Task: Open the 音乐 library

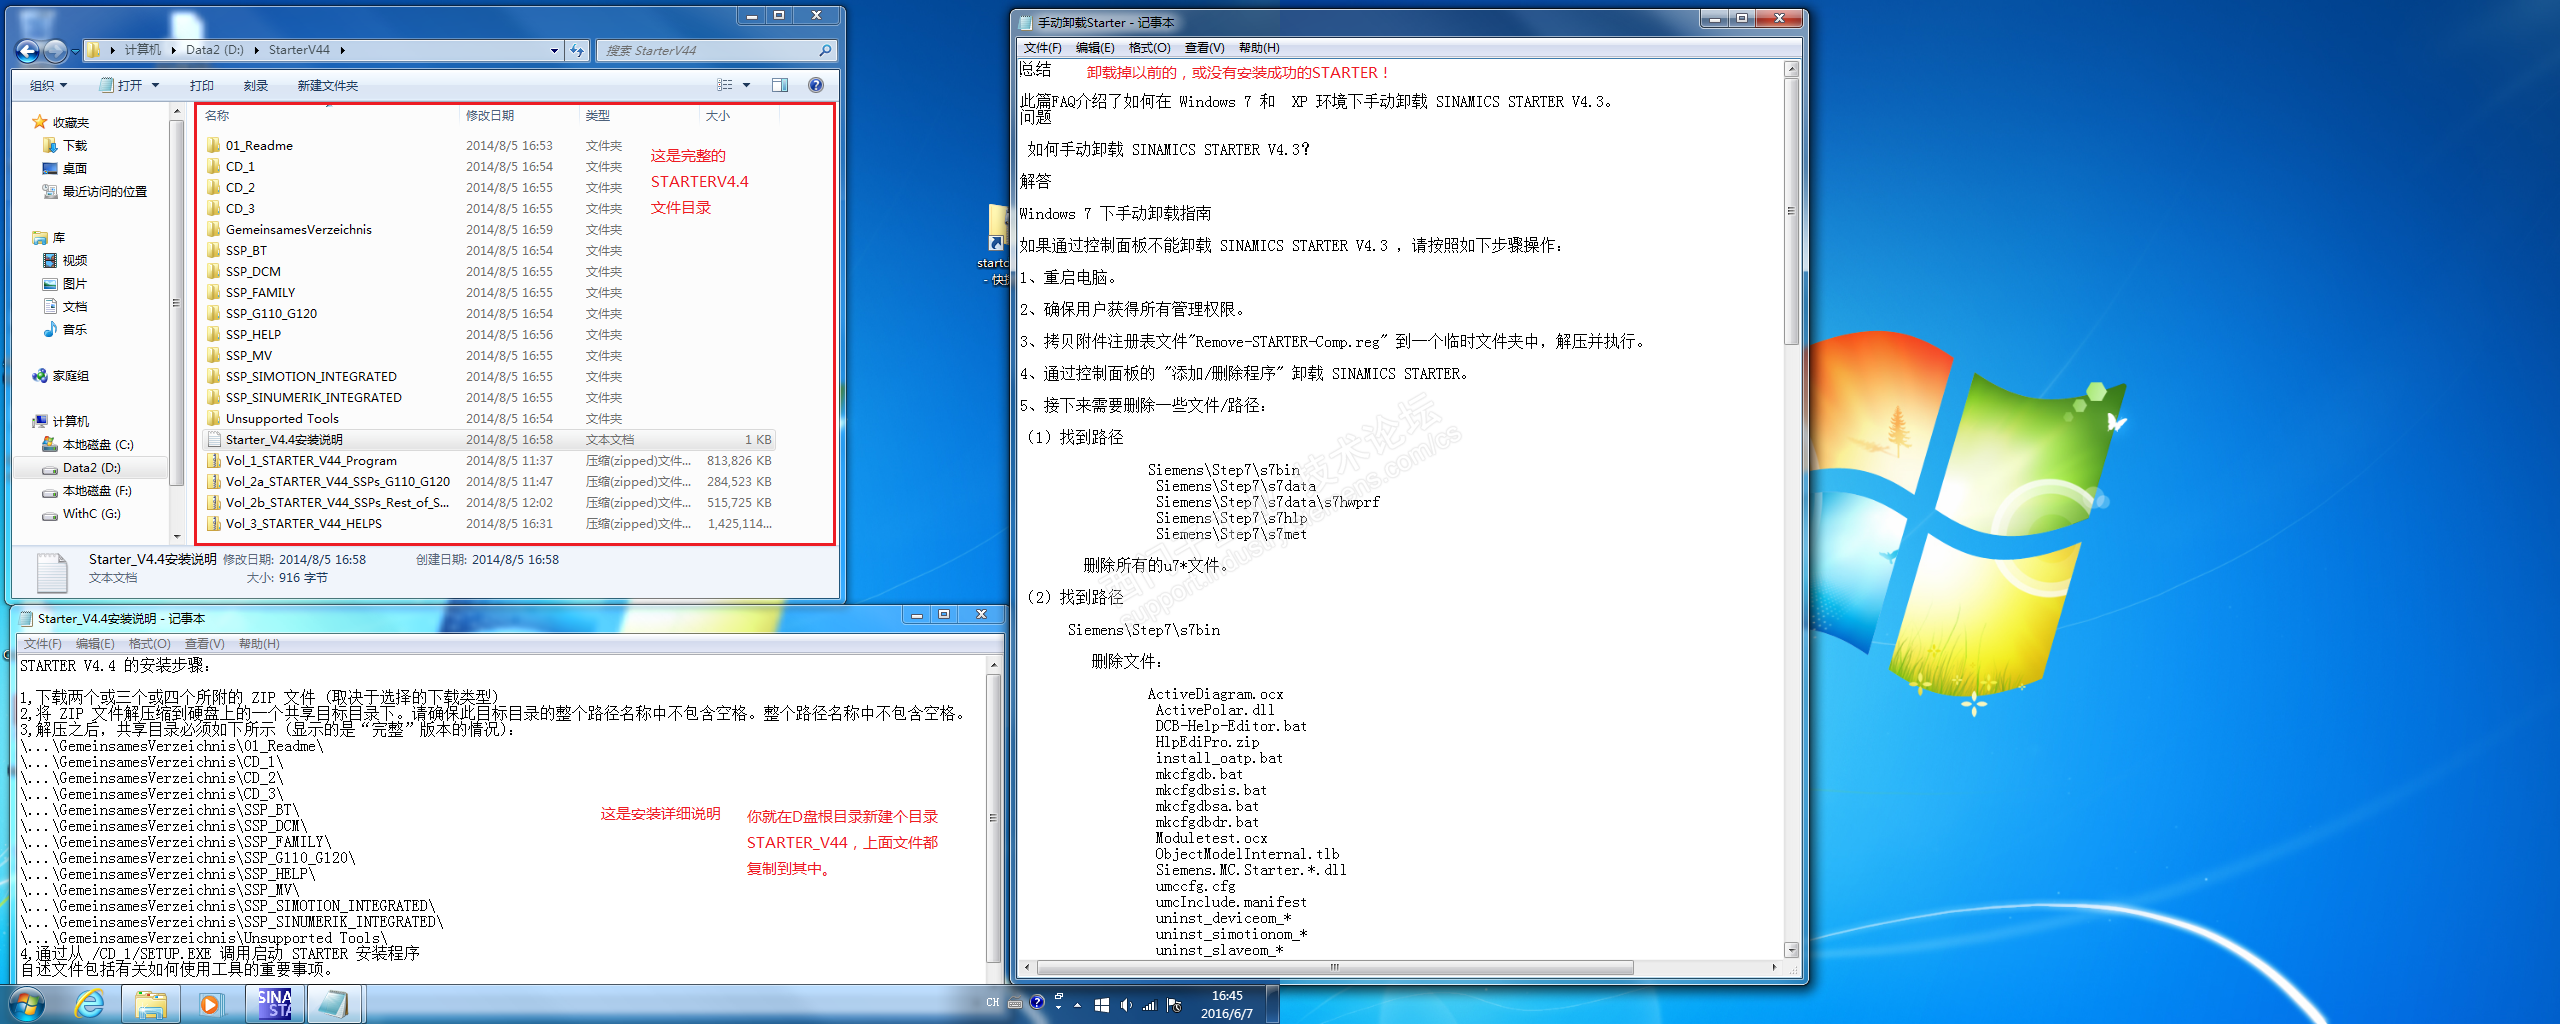Action: tap(75, 329)
